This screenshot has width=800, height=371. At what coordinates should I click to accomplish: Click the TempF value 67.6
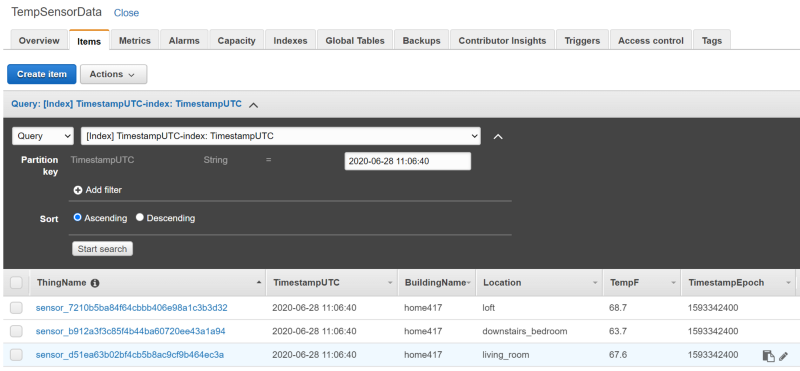point(618,355)
